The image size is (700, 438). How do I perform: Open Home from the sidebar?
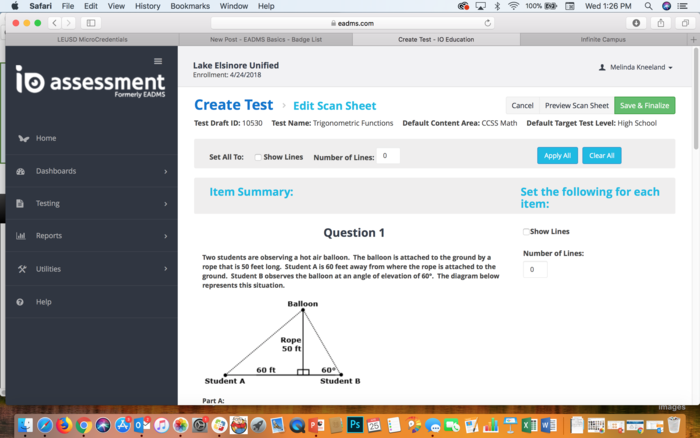coord(46,138)
